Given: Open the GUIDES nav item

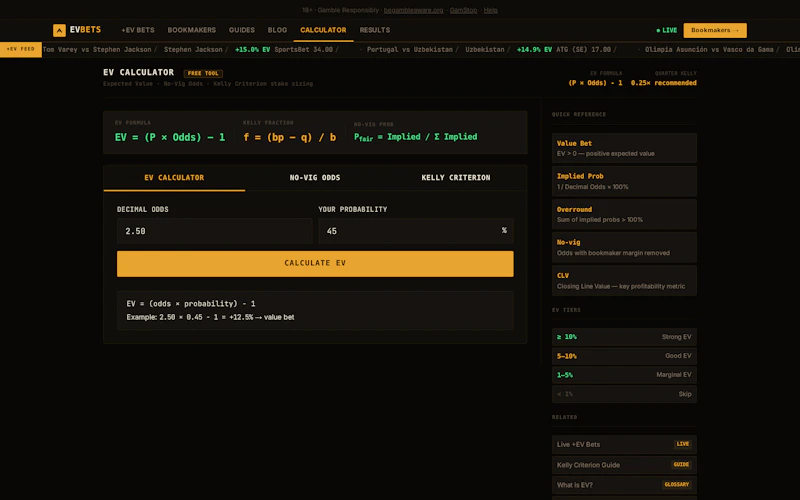Looking at the screenshot, I should click(242, 30).
